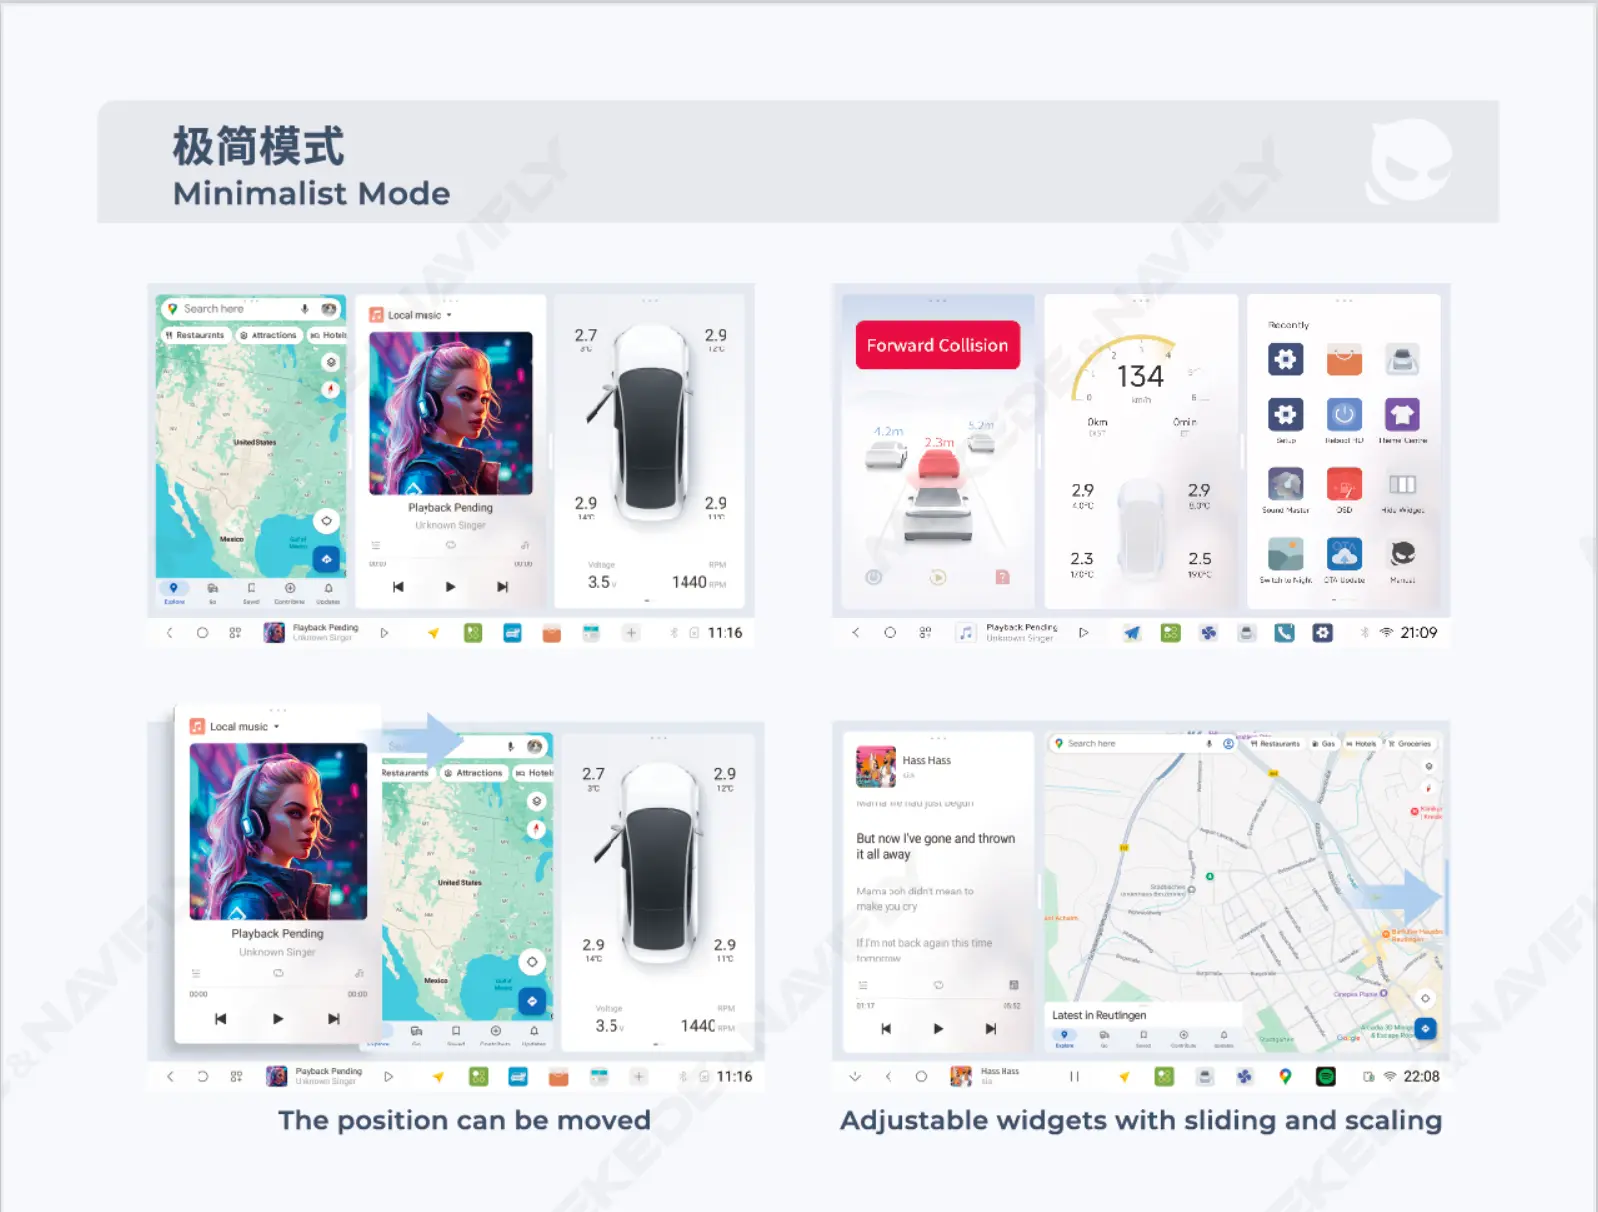Toggle the Hide Widget option
Image resolution: width=1598 pixels, height=1212 pixels.
coord(1402,485)
